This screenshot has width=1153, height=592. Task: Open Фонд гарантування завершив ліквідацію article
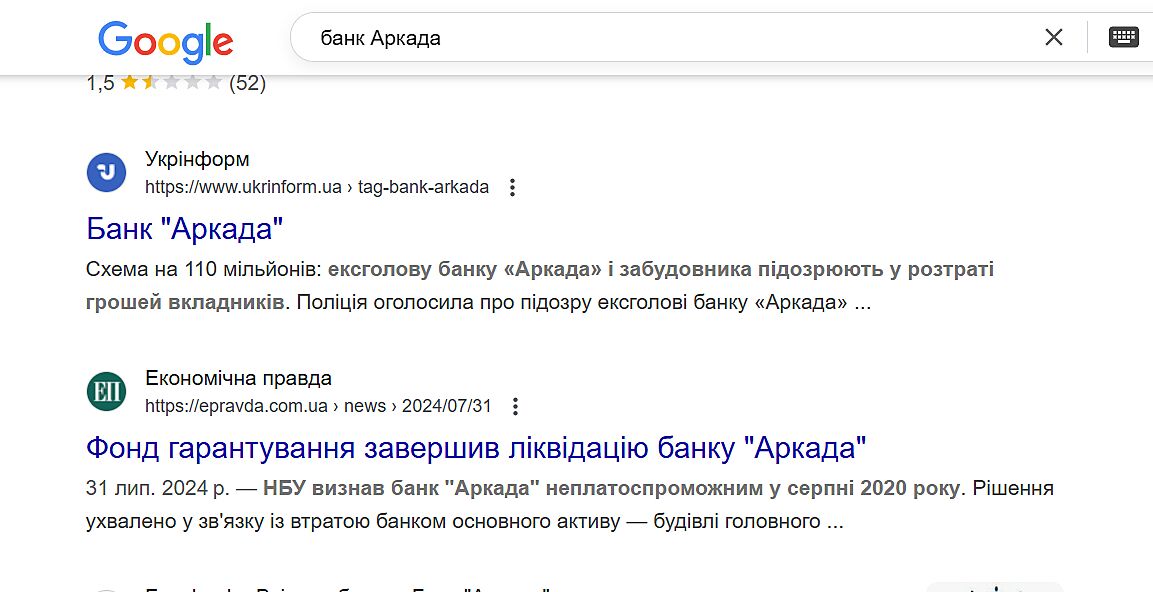point(475,447)
